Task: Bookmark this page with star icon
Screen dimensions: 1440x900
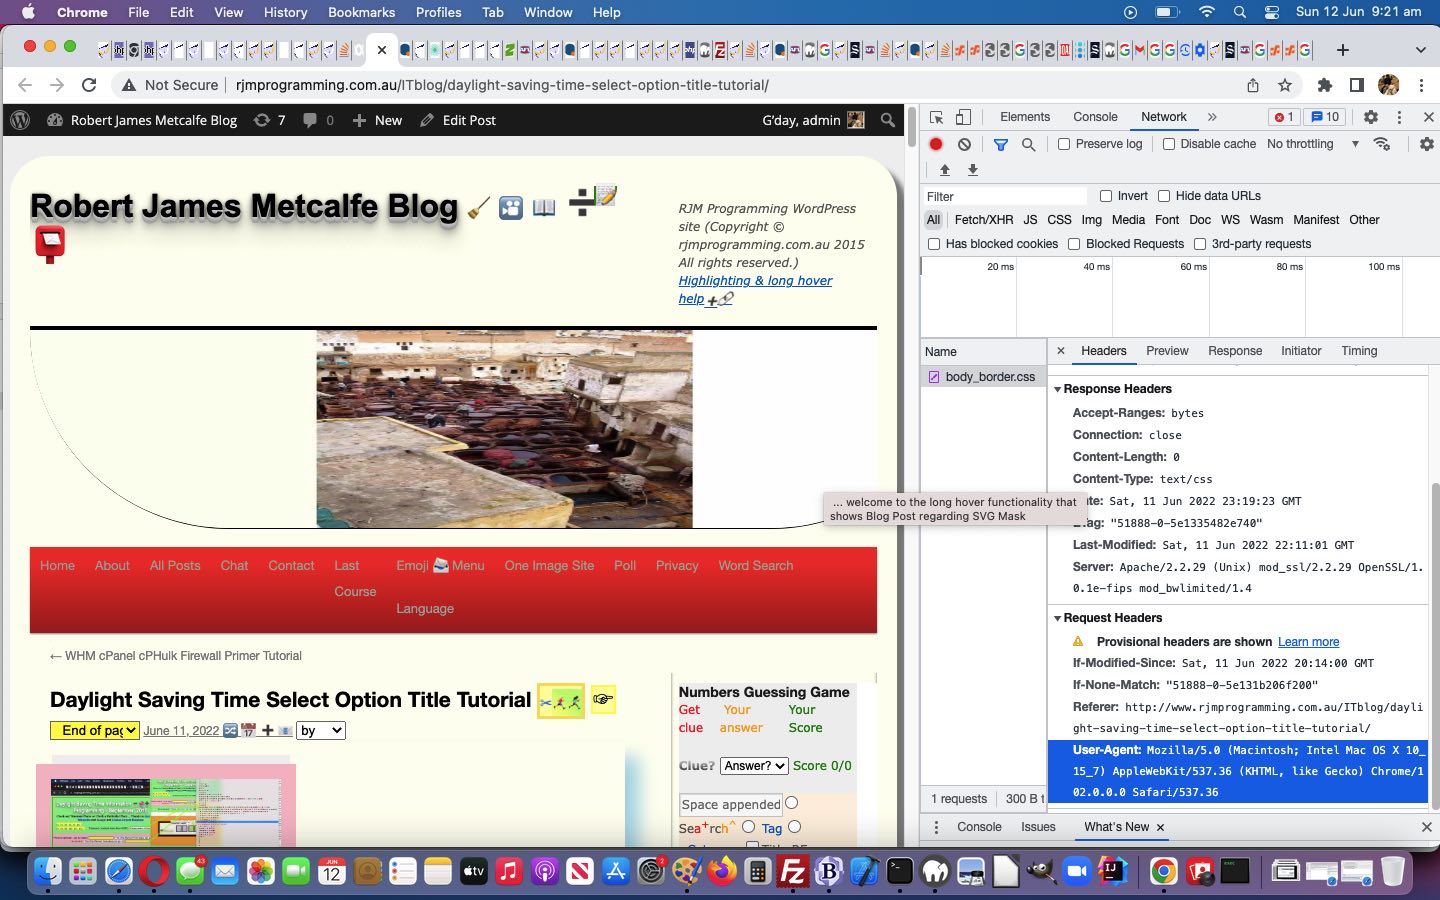Action: pyautogui.click(x=1285, y=85)
